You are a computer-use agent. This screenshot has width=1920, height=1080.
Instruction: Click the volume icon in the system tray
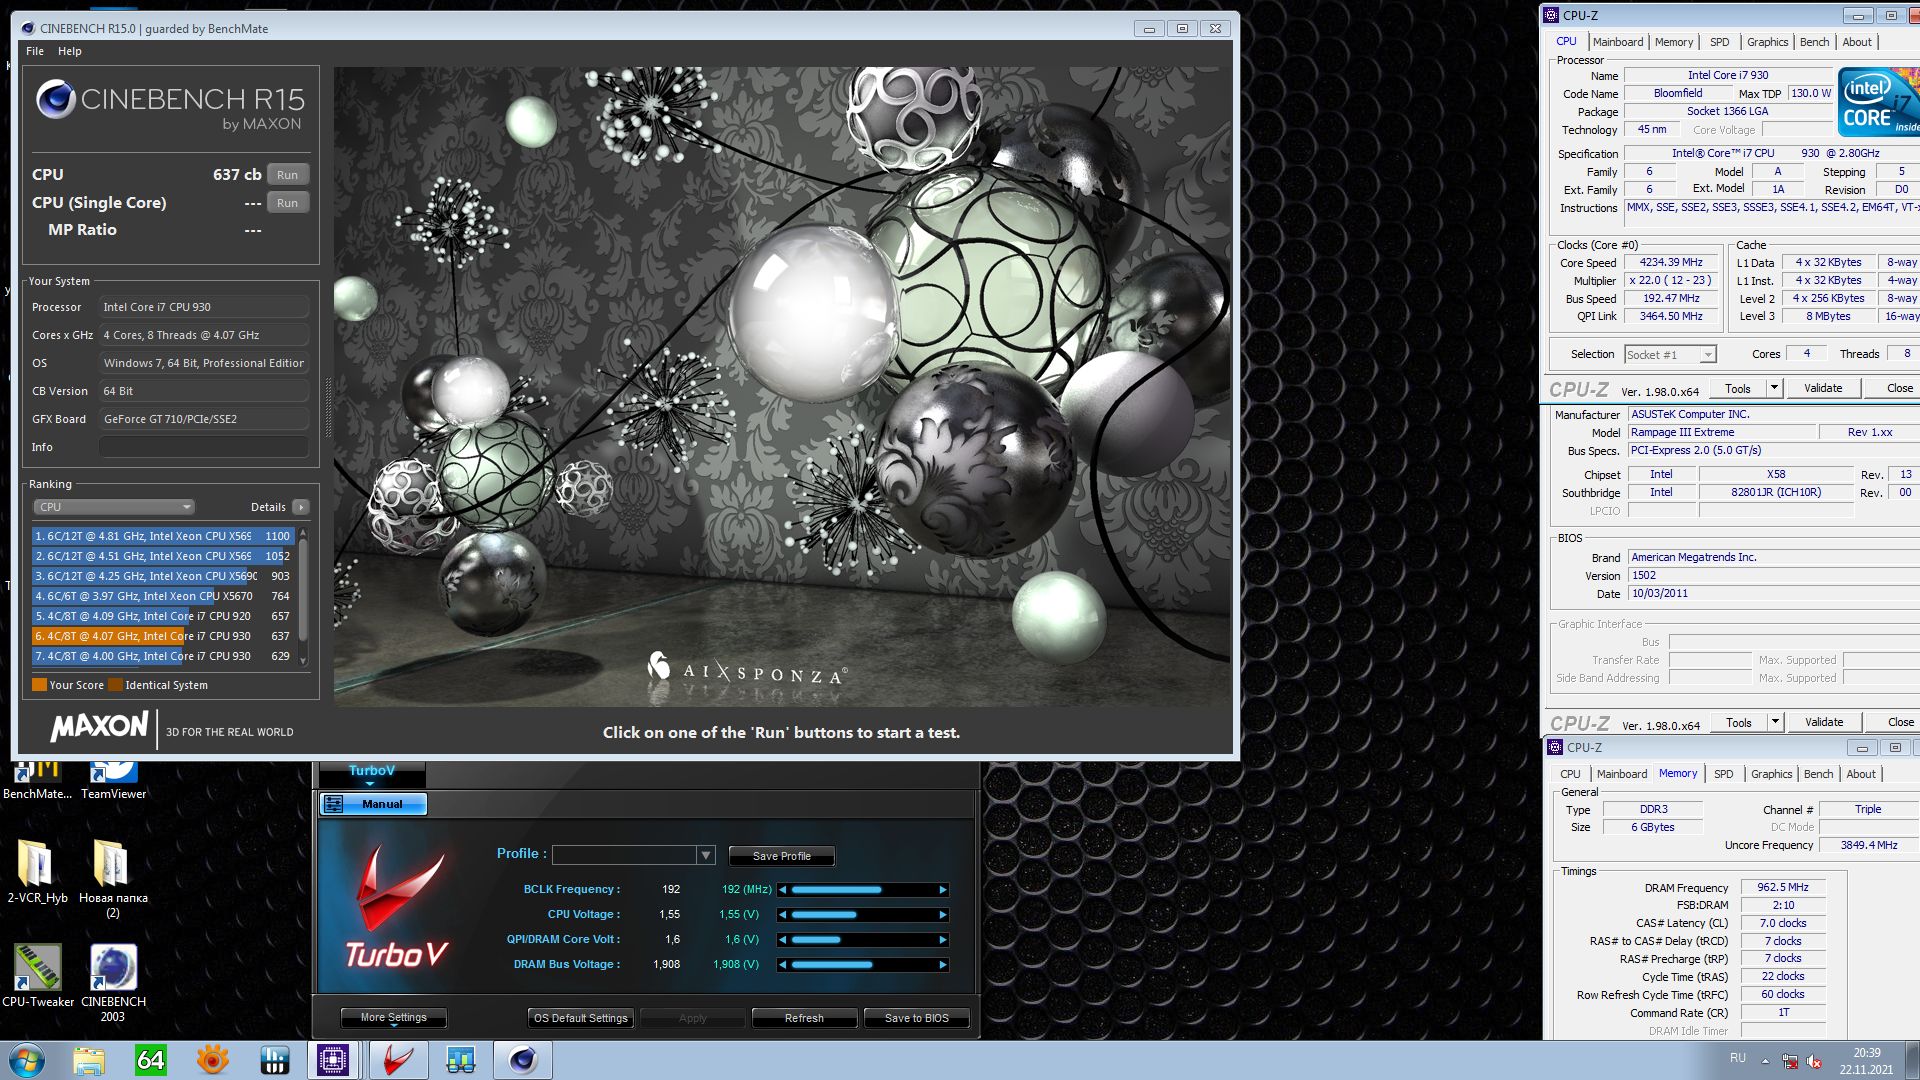(x=1814, y=1061)
